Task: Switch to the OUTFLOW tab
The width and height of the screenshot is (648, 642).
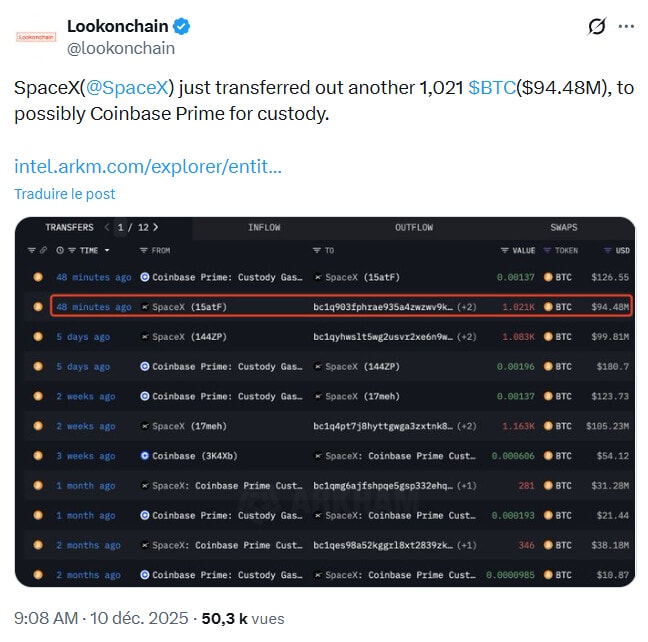Action: point(414,228)
